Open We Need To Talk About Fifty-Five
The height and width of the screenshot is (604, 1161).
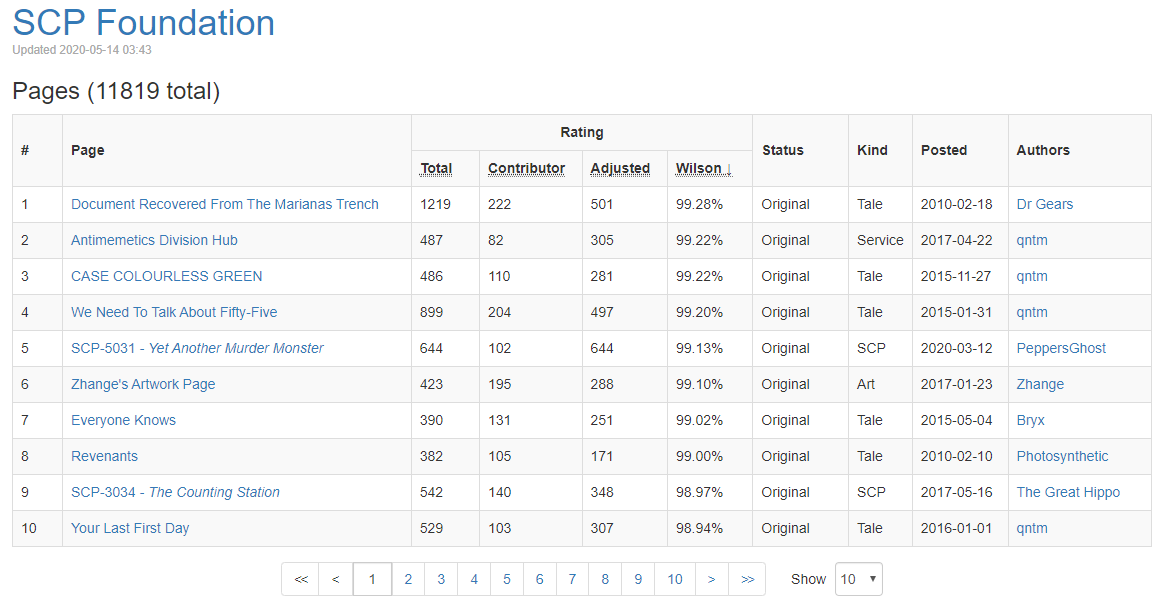pyautogui.click(x=174, y=312)
